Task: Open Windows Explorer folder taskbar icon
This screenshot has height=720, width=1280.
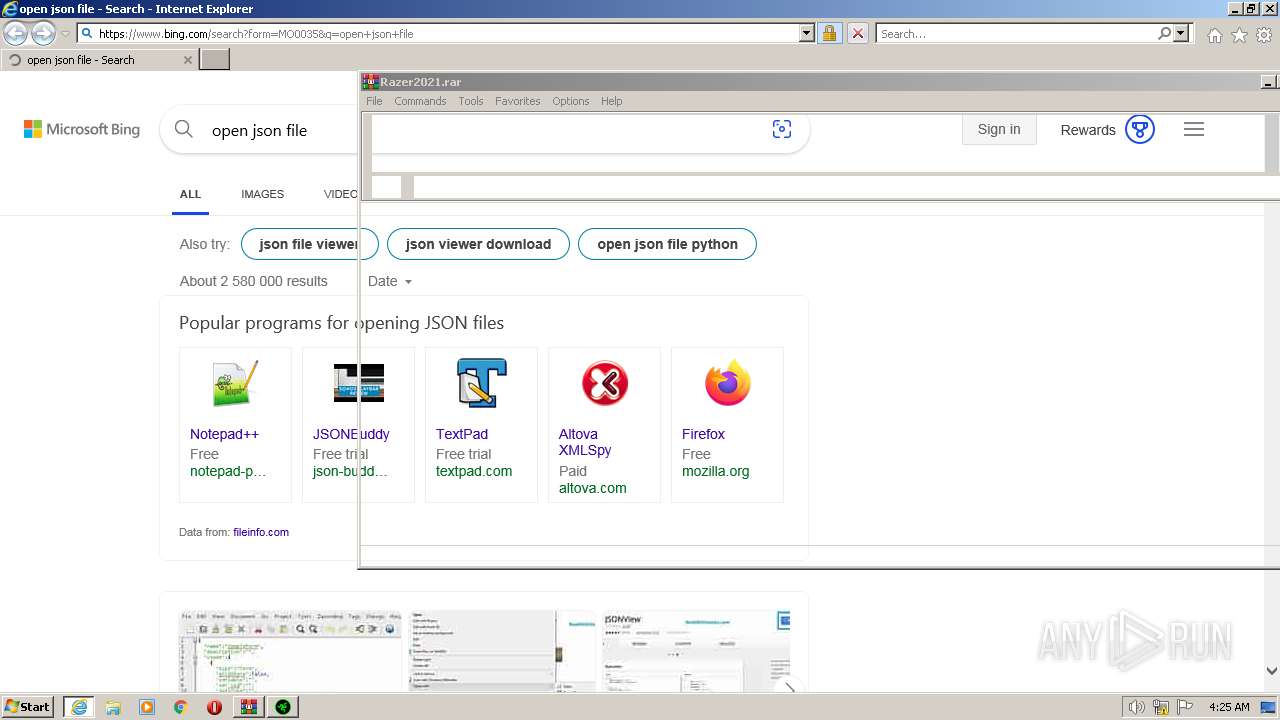Action: coord(113,707)
